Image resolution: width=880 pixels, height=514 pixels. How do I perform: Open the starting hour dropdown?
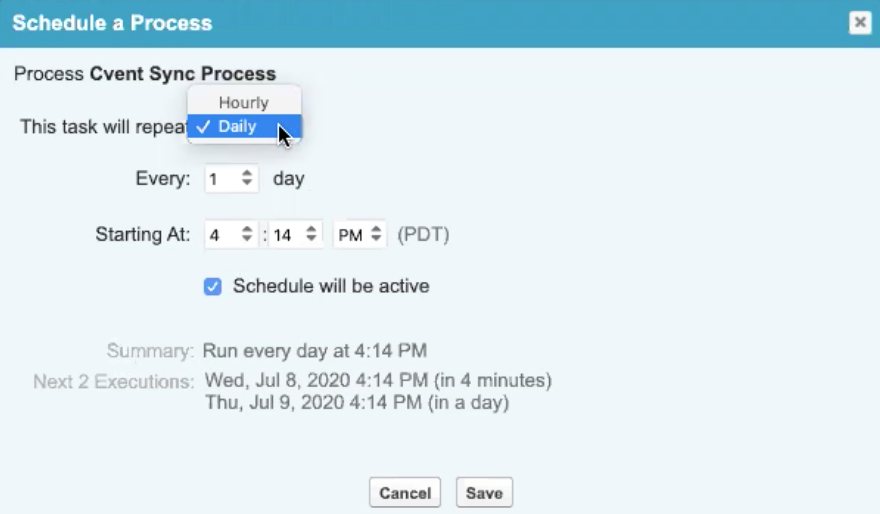232,236
